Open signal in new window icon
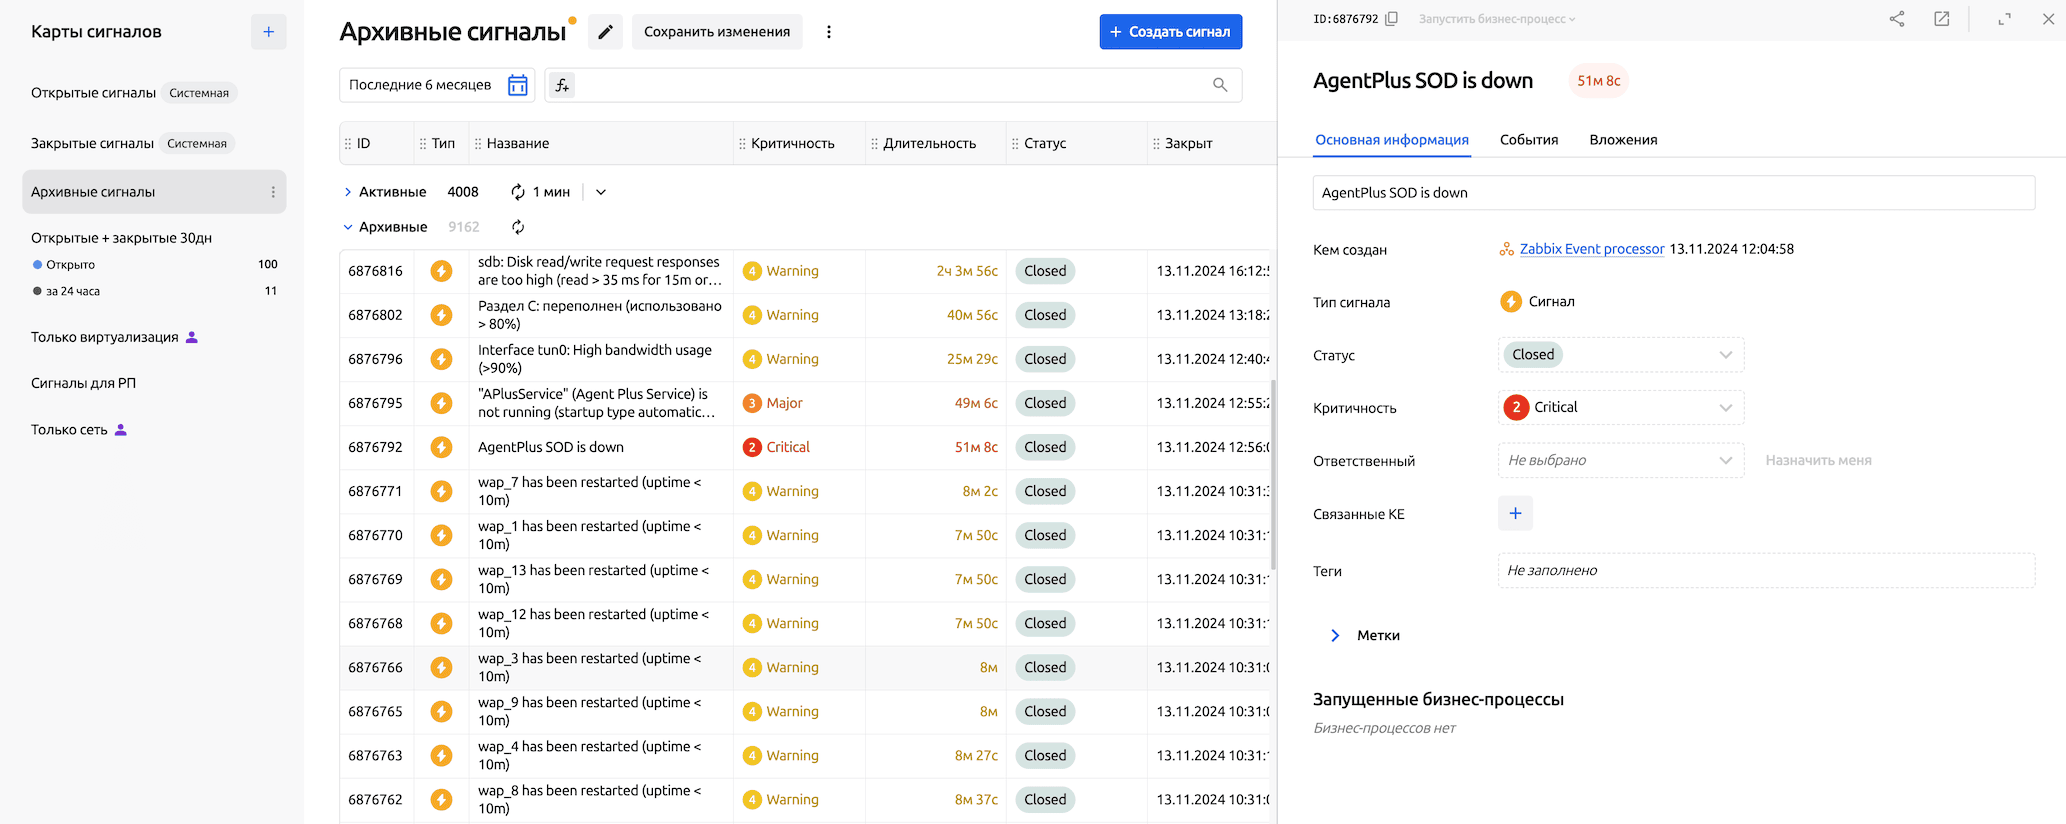The height and width of the screenshot is (824, 2066). 1941,19
